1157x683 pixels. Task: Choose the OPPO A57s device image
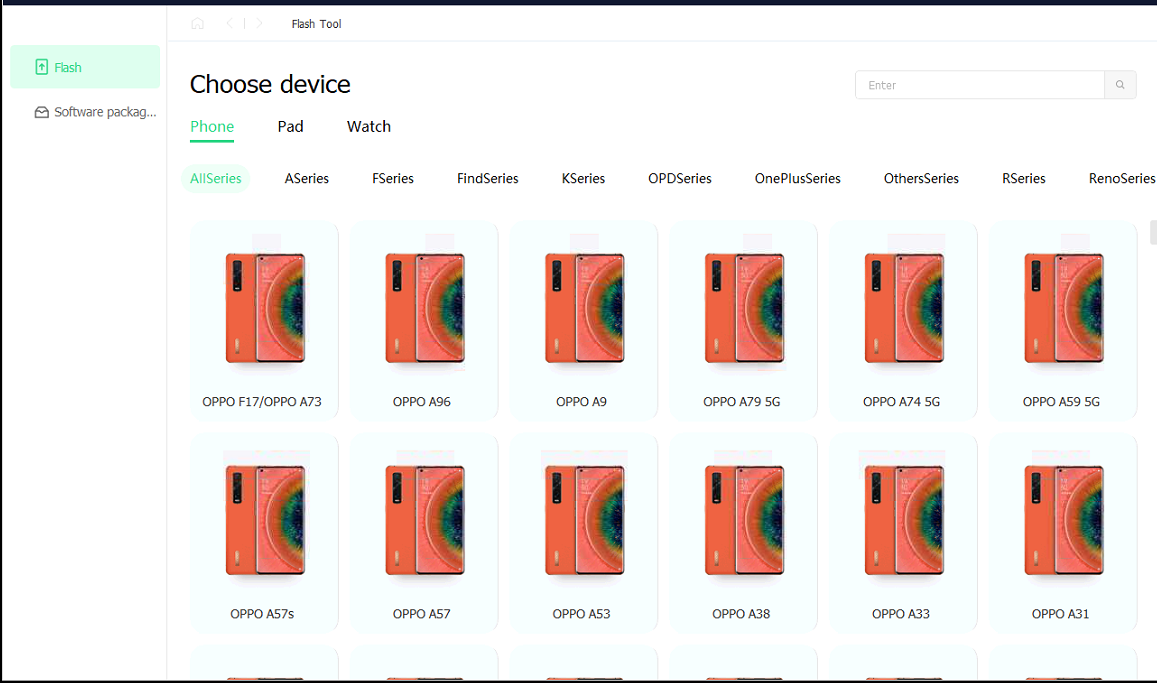(265, 520)
